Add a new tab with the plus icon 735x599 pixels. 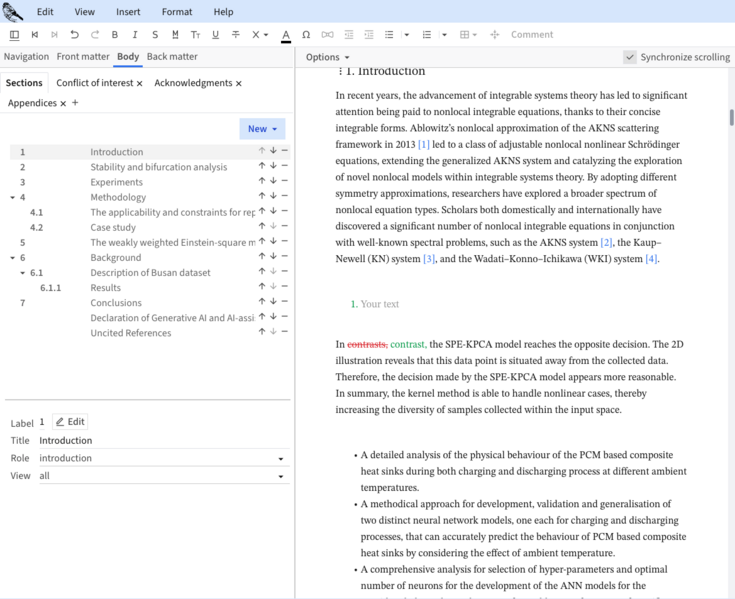(75, 103)
